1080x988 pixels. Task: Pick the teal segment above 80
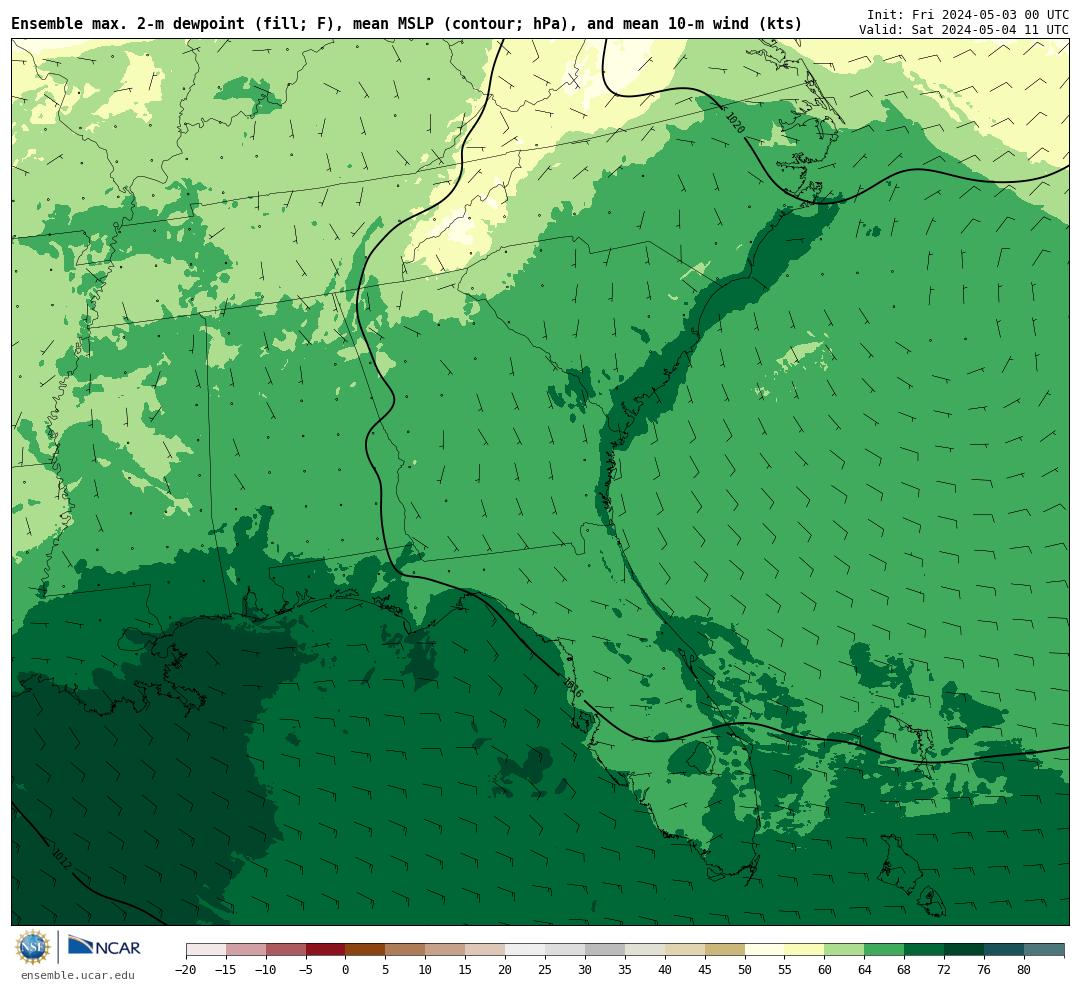coord(1045,950)
